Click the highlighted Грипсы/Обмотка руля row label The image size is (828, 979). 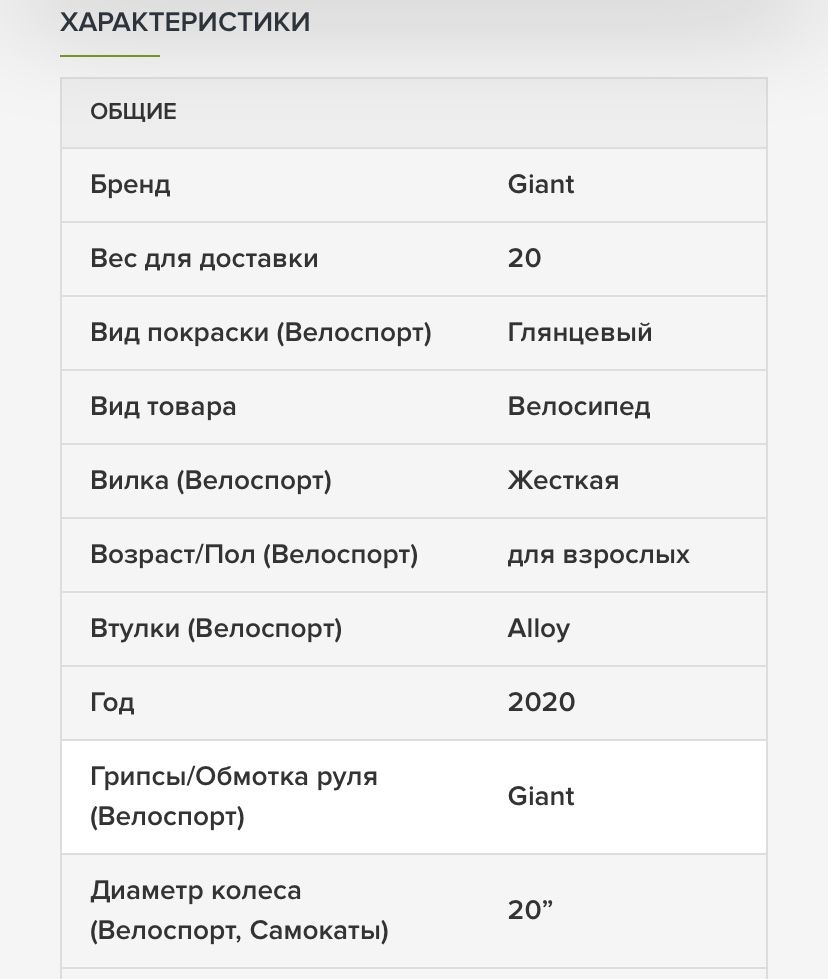pos(234,797)
